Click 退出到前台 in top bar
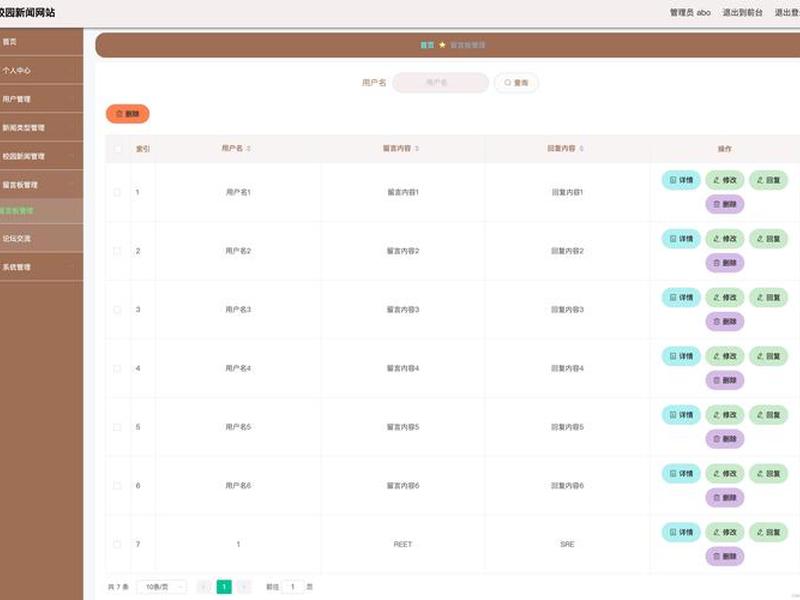 coord(742,13)
